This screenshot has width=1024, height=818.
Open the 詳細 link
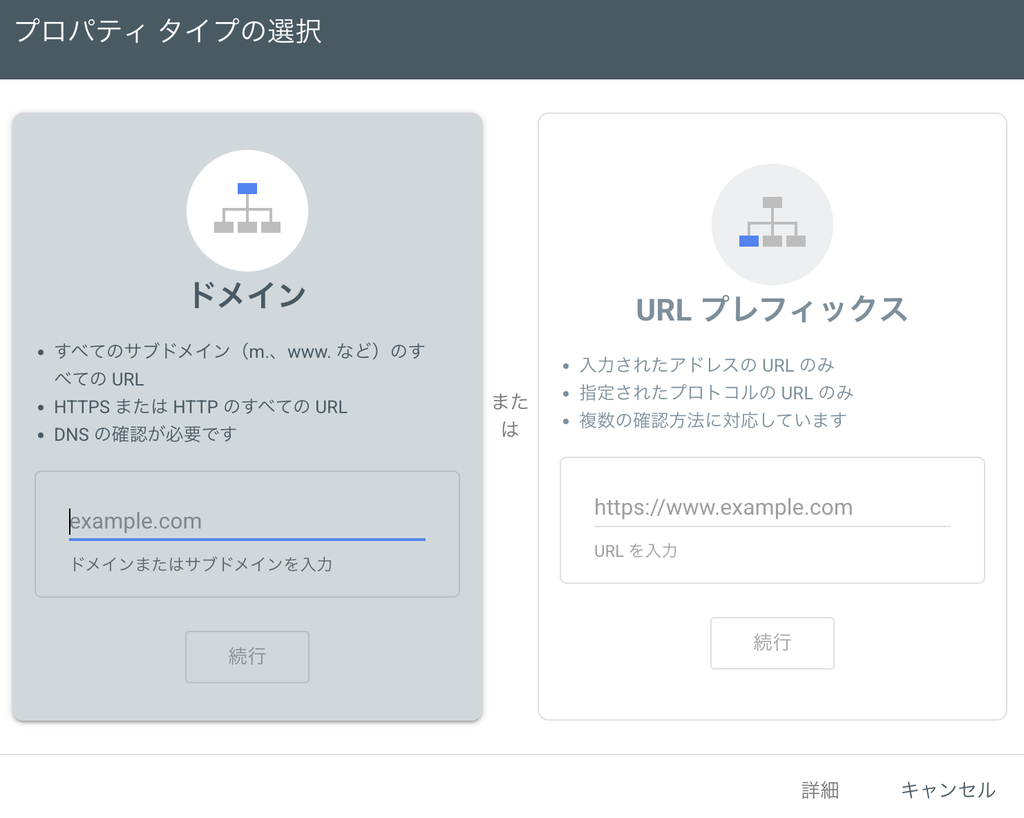[x=820, y=790]
